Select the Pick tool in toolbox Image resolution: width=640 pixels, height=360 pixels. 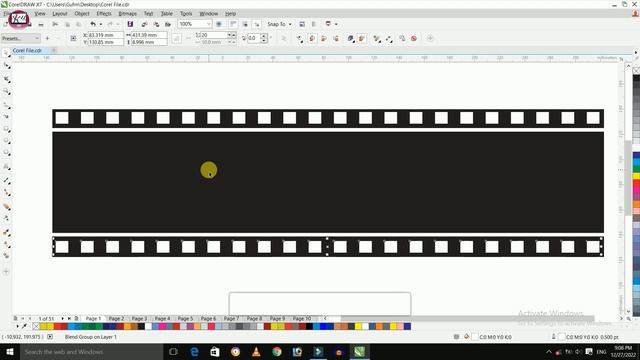[x=7, y=53]
